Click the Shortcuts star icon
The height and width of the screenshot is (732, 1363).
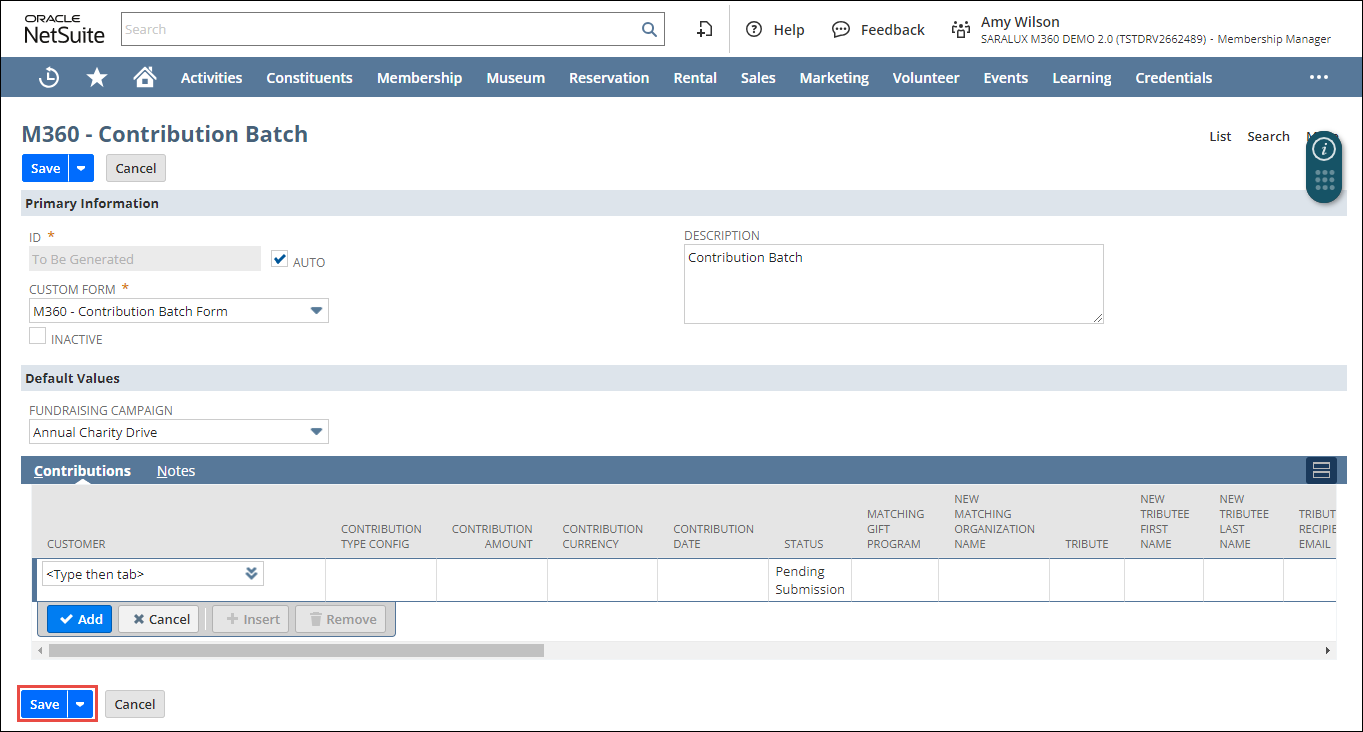97,78
